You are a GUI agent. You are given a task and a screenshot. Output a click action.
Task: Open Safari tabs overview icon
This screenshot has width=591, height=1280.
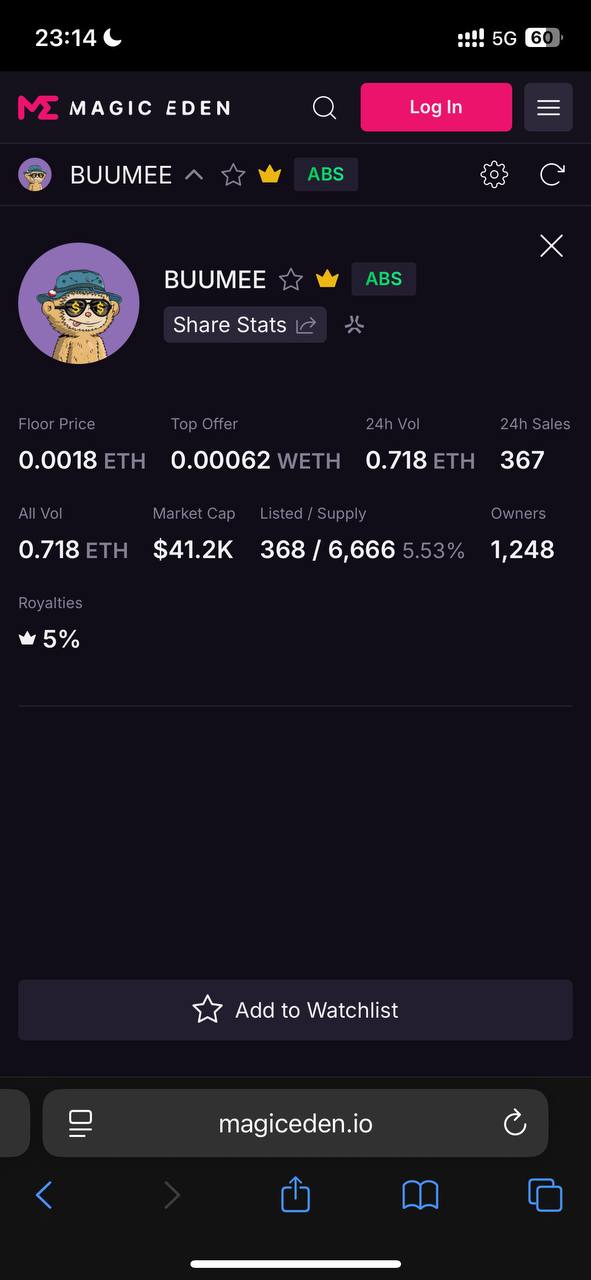tap(545, 1194)
